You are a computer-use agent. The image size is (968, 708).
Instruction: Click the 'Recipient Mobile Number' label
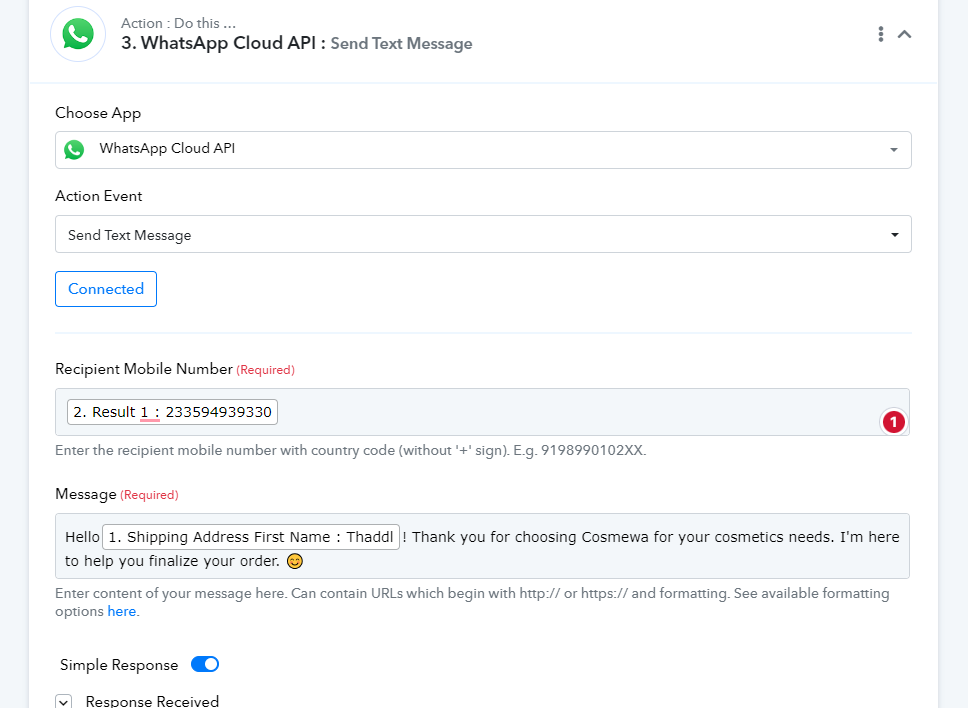[x=144, y=369]
